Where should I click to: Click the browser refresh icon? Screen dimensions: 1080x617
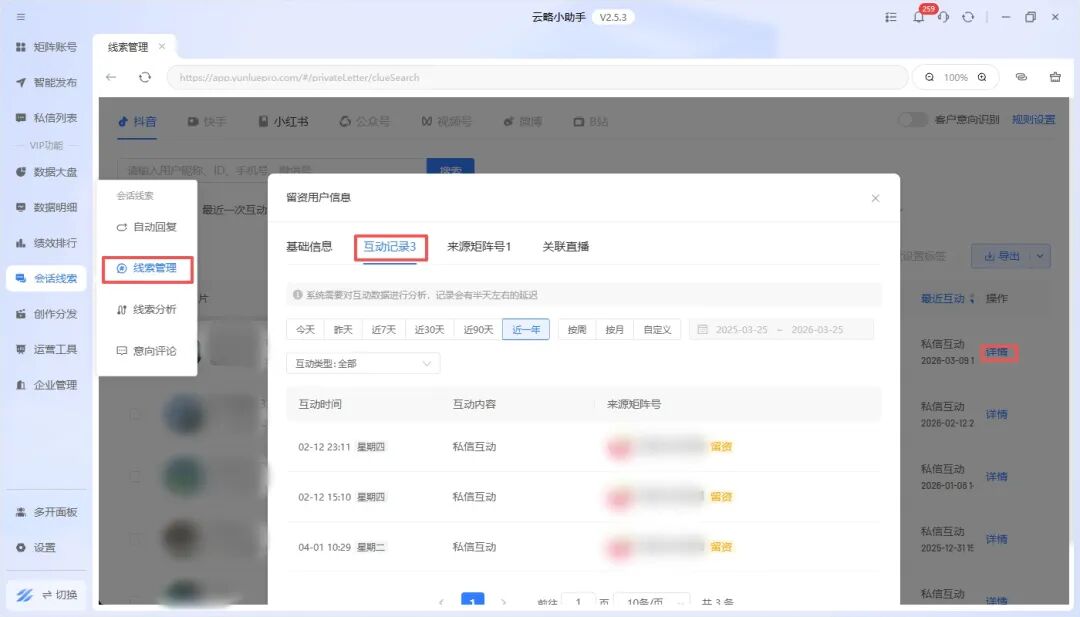145,77
